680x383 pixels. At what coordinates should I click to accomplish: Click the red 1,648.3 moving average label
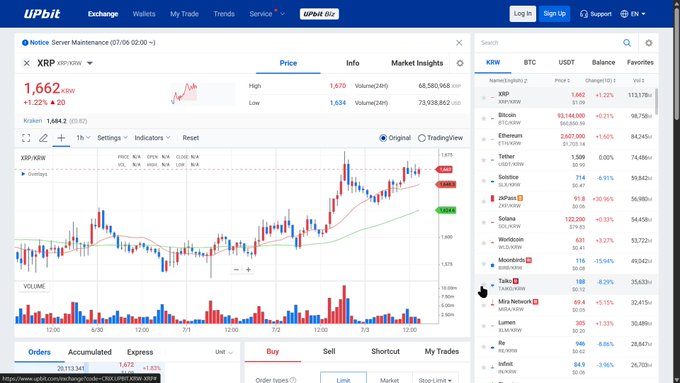coord(446,185)
